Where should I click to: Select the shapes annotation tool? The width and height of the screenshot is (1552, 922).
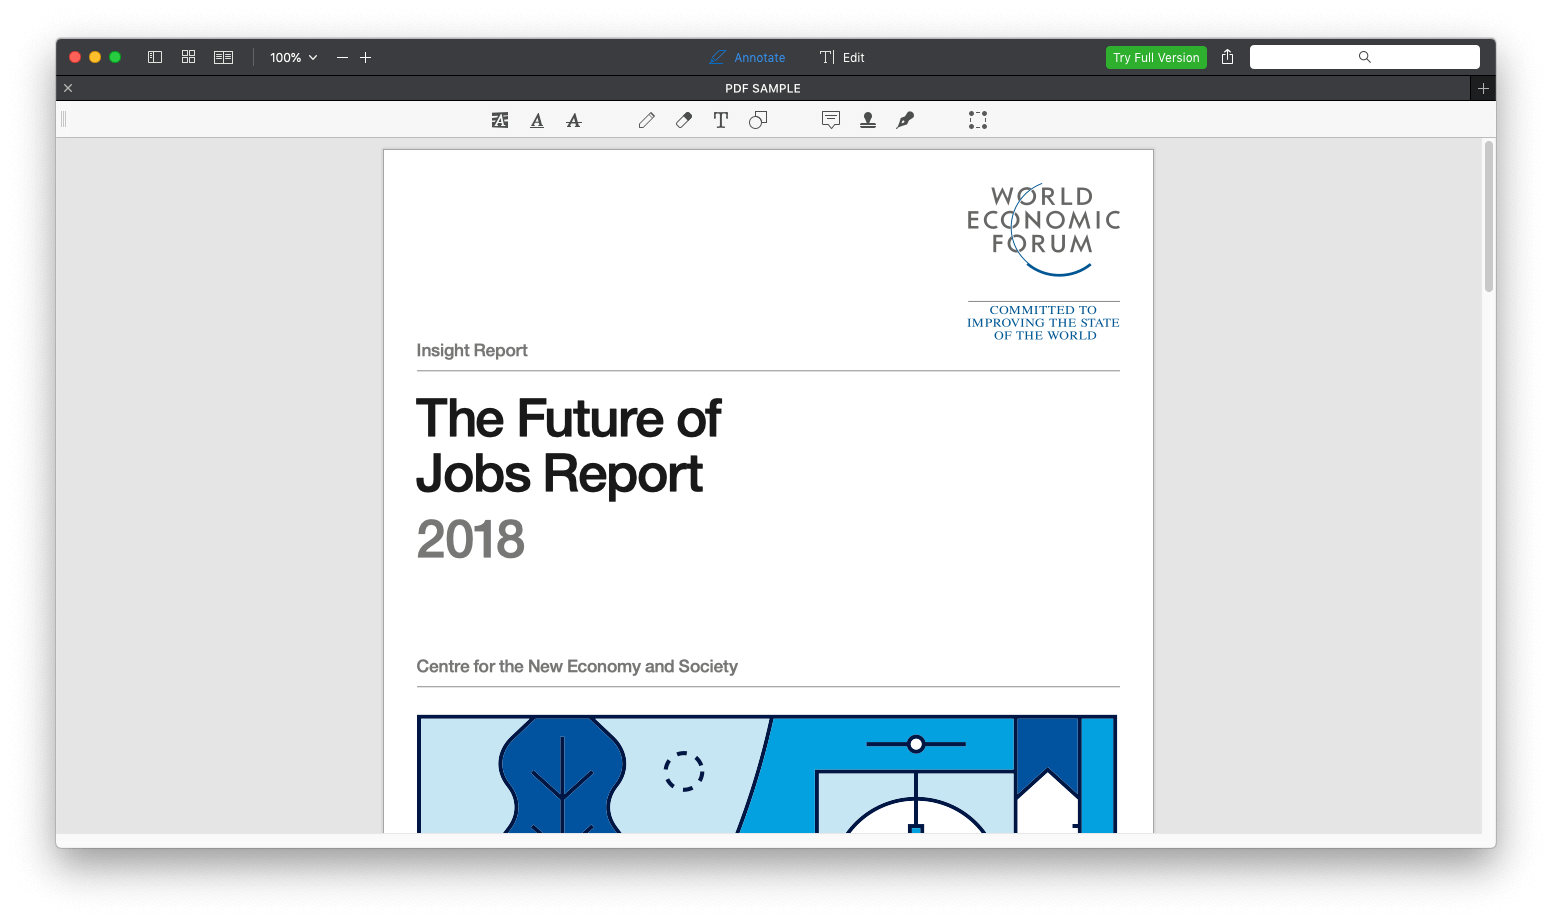[x=757, y=120]
